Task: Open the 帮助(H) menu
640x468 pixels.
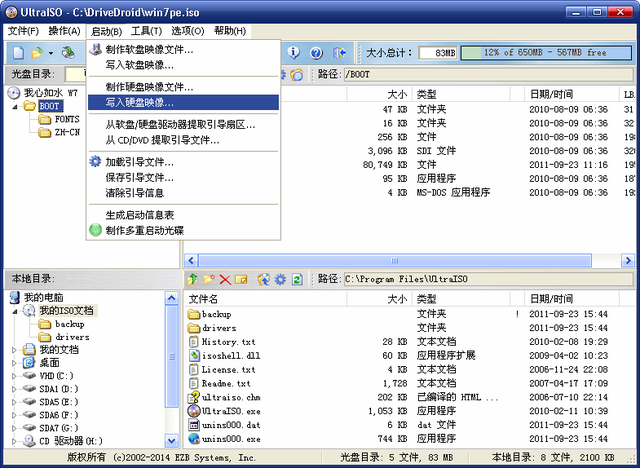Action: pos(230,31)
